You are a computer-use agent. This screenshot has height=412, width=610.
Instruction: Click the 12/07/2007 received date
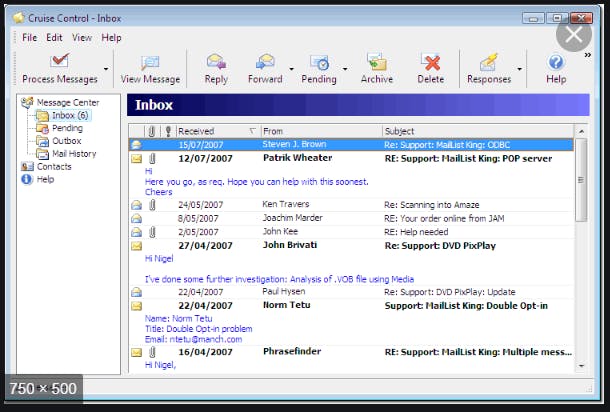(205, 159)
